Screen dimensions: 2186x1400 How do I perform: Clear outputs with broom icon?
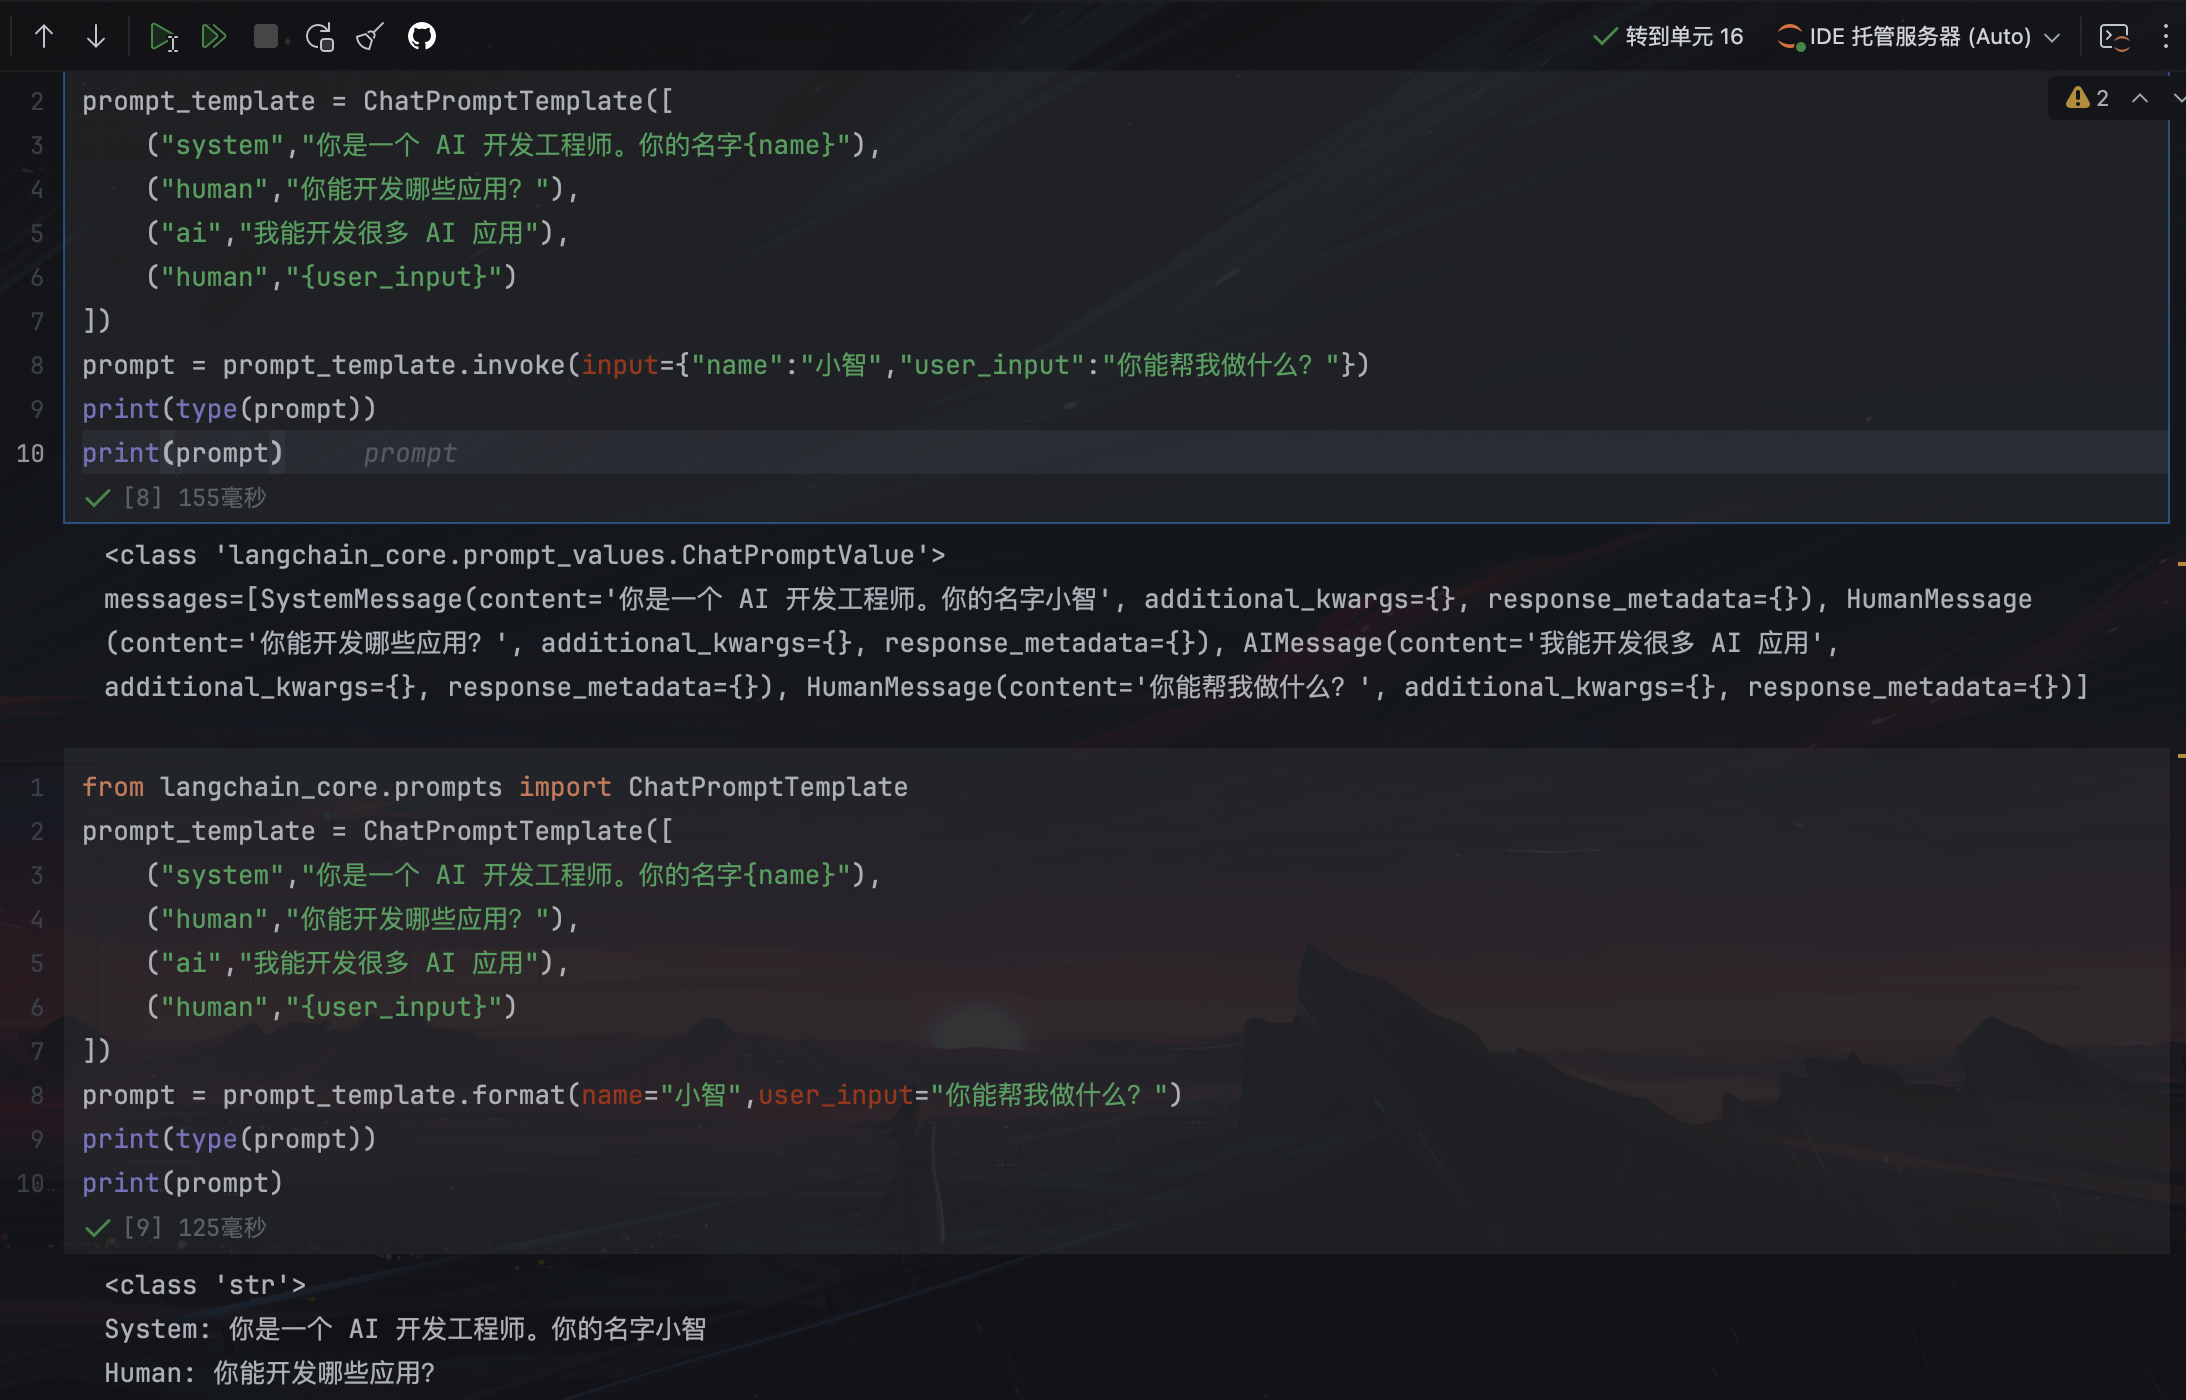pyautogui.click(x=370, y=37)
